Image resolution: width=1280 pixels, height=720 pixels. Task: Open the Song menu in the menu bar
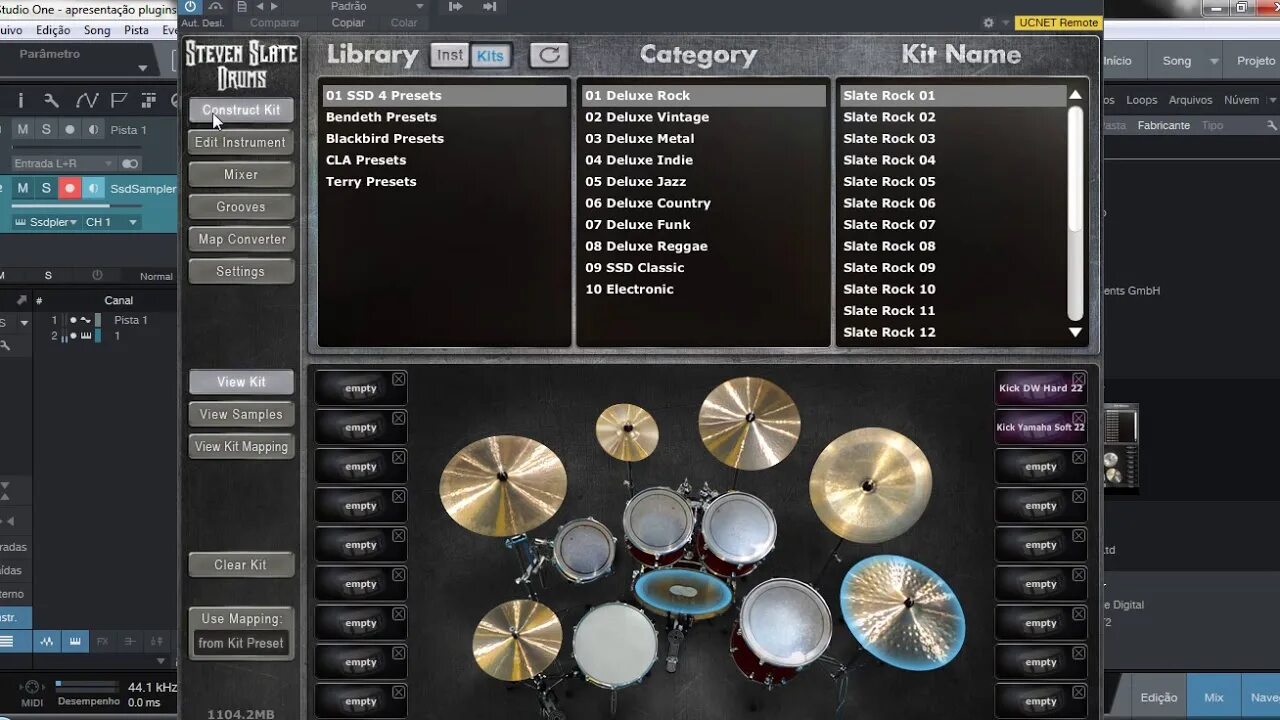97,30
